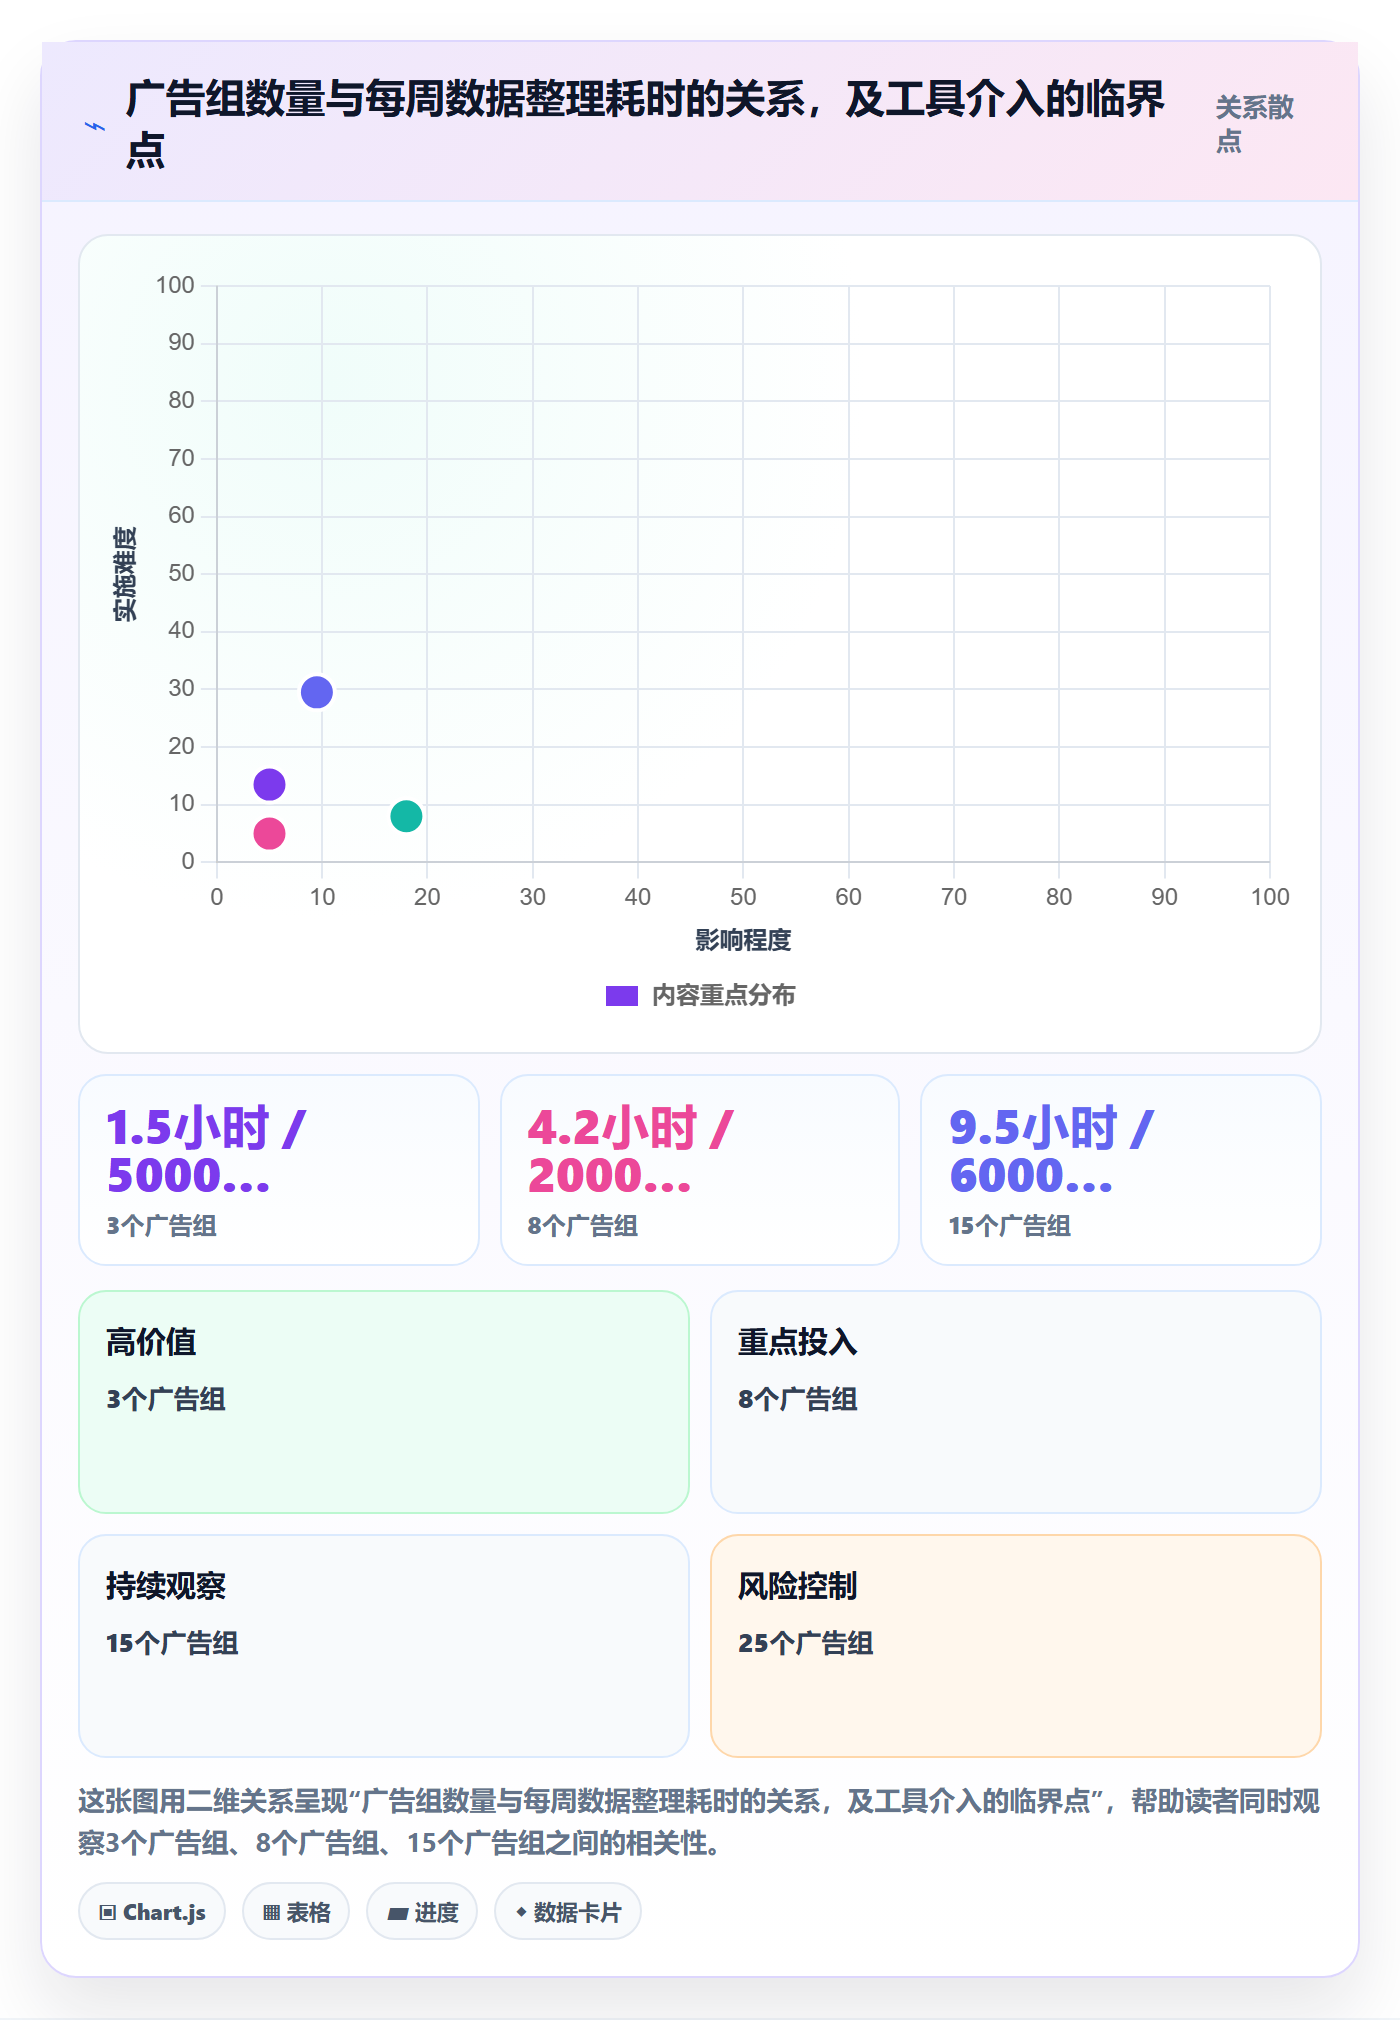Click the 实施难度 y-axis title
Viewport: 1400px width, 2020px height.
click(x=125, y=574)
